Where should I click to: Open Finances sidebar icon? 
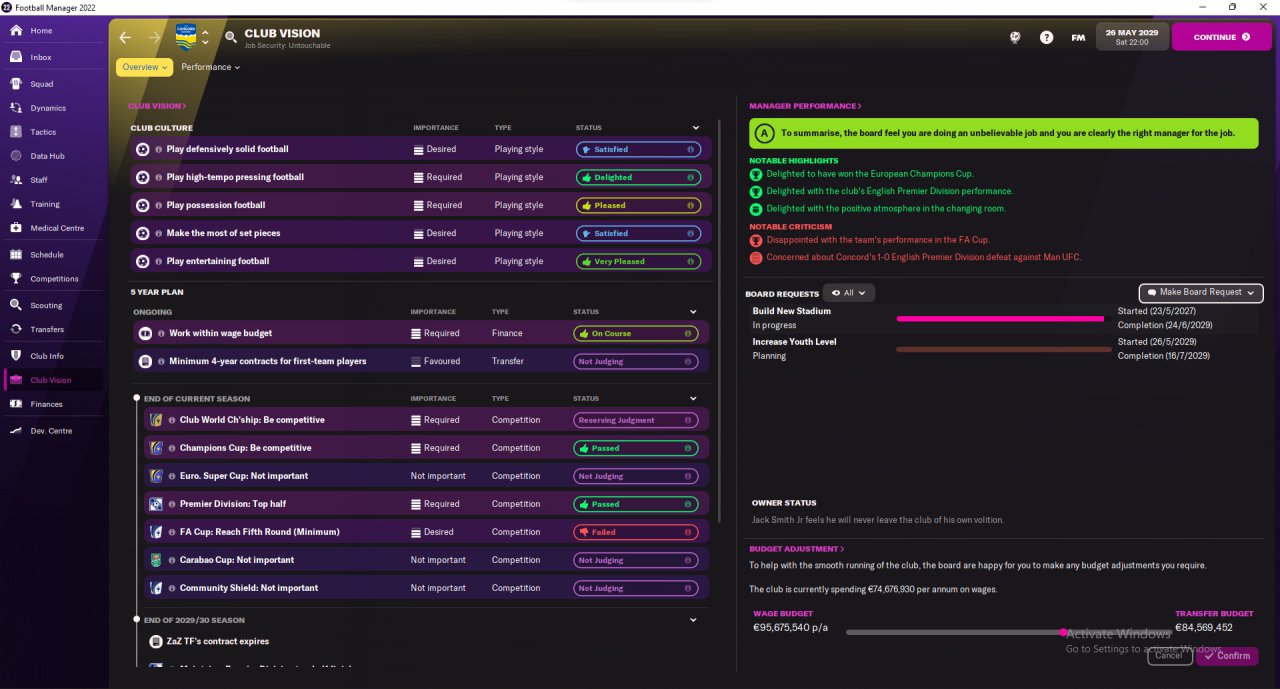(x=16, y=404)
